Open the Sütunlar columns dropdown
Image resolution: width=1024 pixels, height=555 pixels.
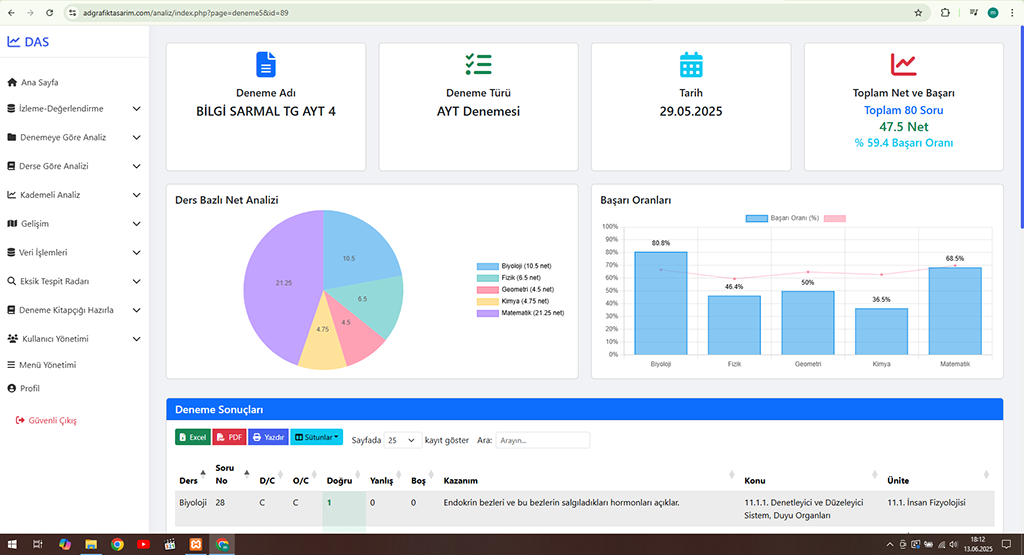(x=316, y=437)
